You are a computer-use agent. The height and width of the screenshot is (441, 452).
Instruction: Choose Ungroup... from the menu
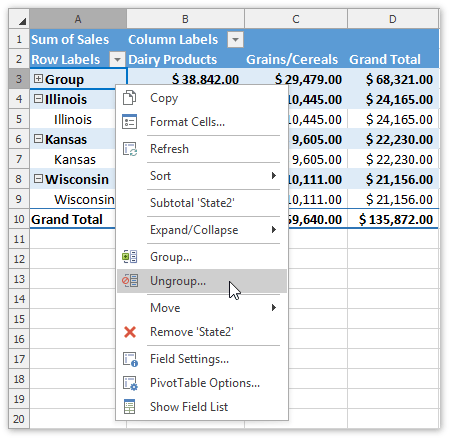(x=202, y=281)
